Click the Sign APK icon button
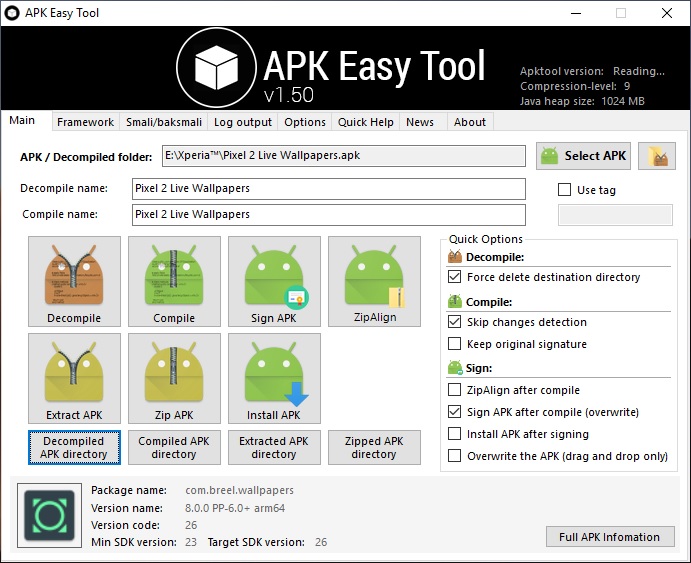The width and height of the screenshot is (691, 563). (x=274, y=281)
